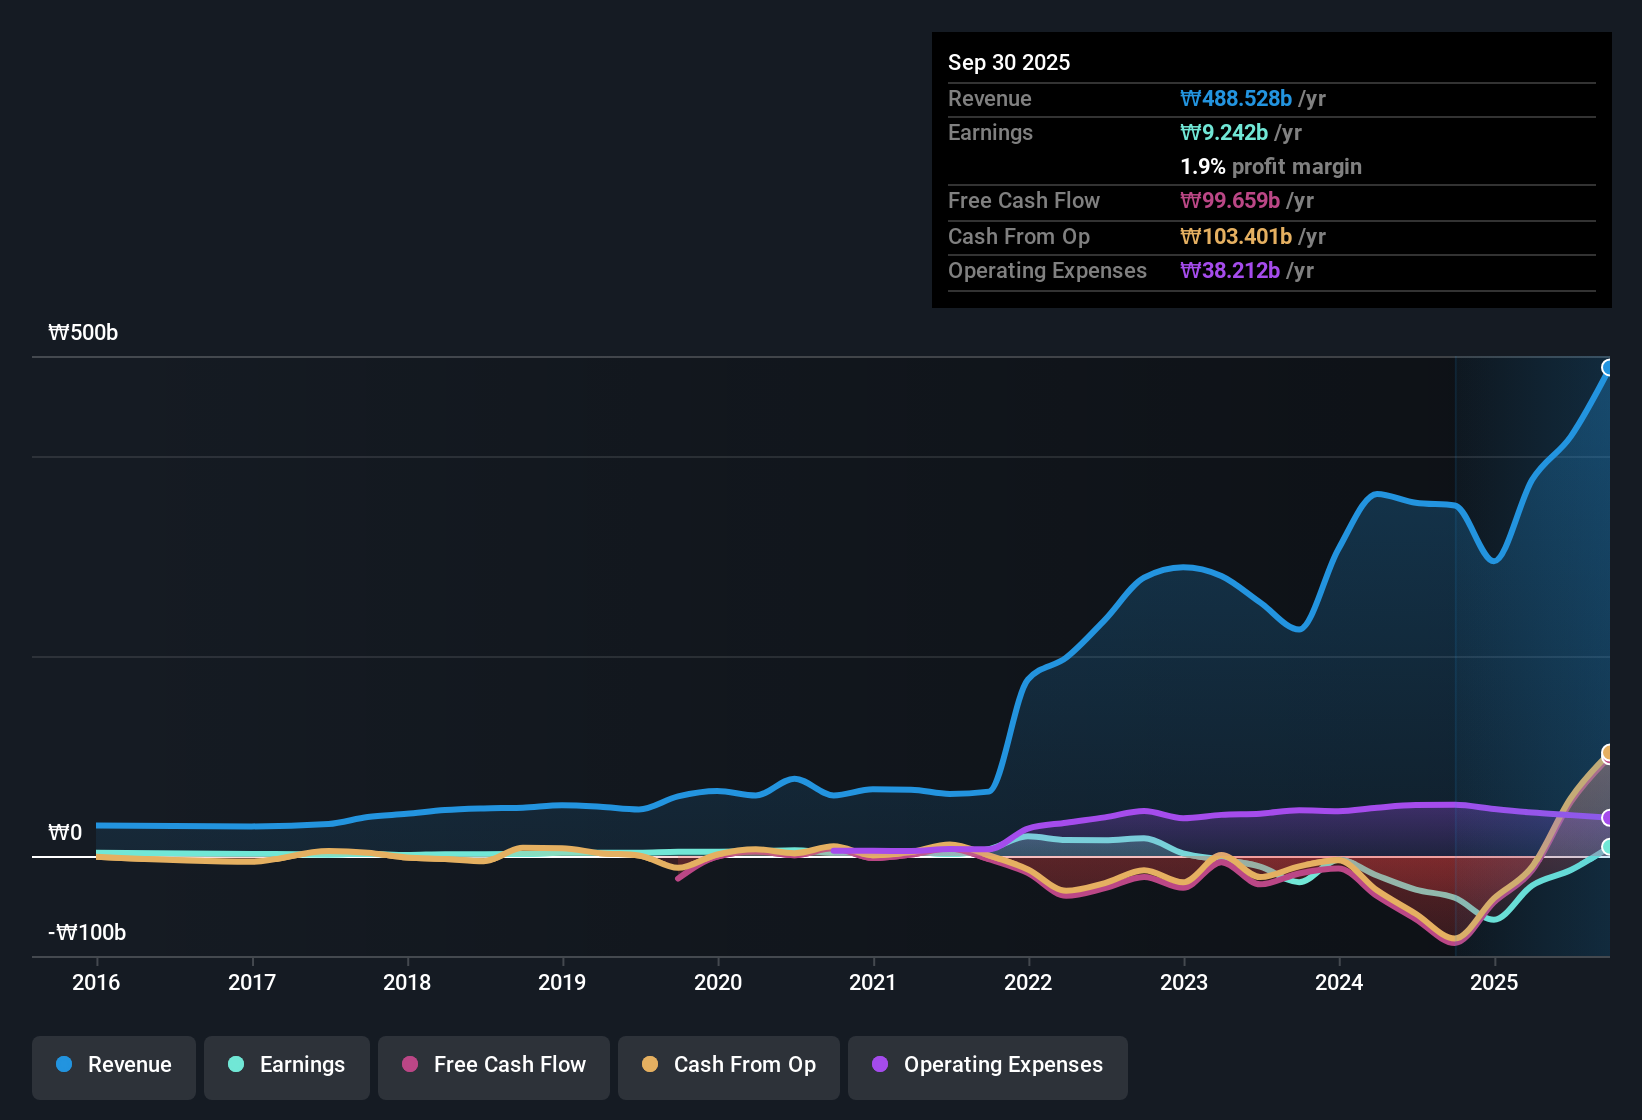This screenshot has height=1120, width=1642.
Task: Click the orange Cash From Op legend dot
Action: 650,1064
